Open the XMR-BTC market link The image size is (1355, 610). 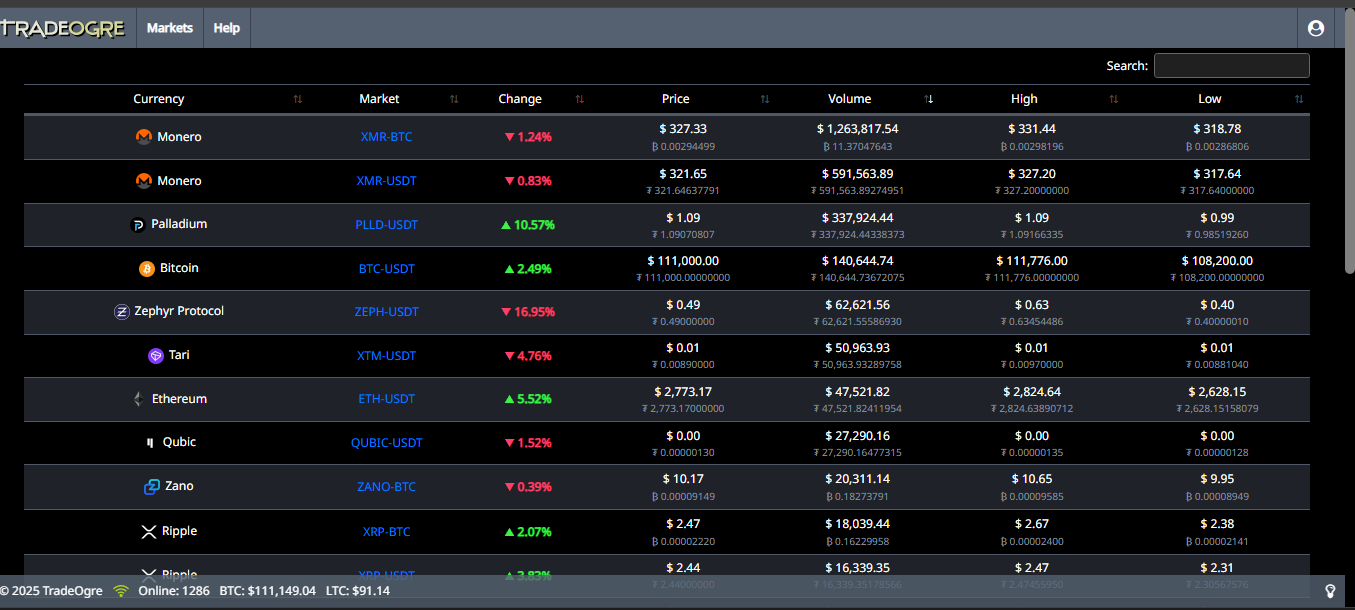[x=386, y=137]
